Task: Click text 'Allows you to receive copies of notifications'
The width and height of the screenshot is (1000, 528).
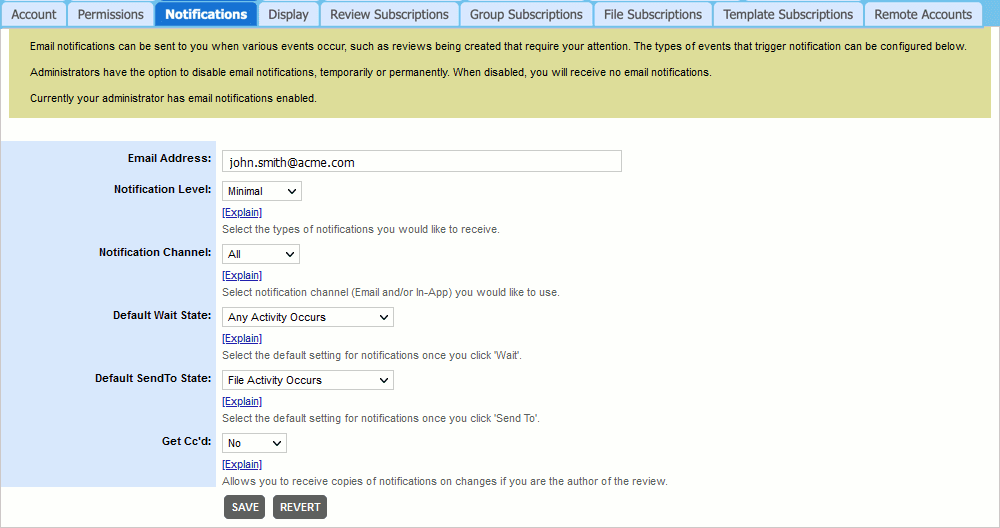Action: 445,481
